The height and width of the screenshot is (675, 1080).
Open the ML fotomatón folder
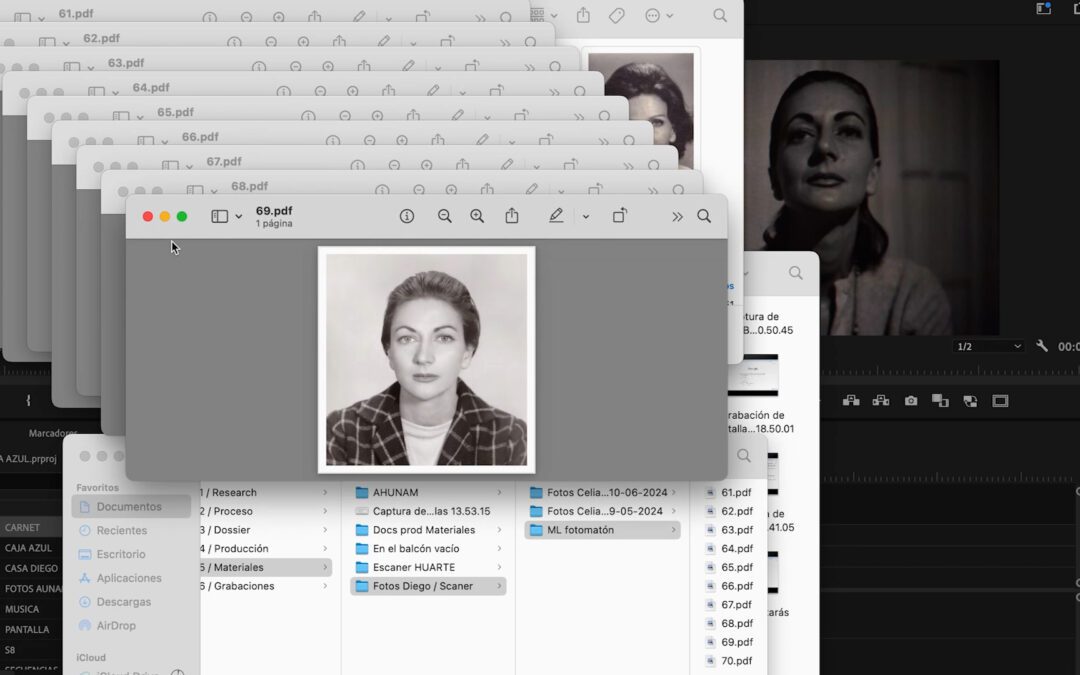pyautogui.click(x=603, y=530)
